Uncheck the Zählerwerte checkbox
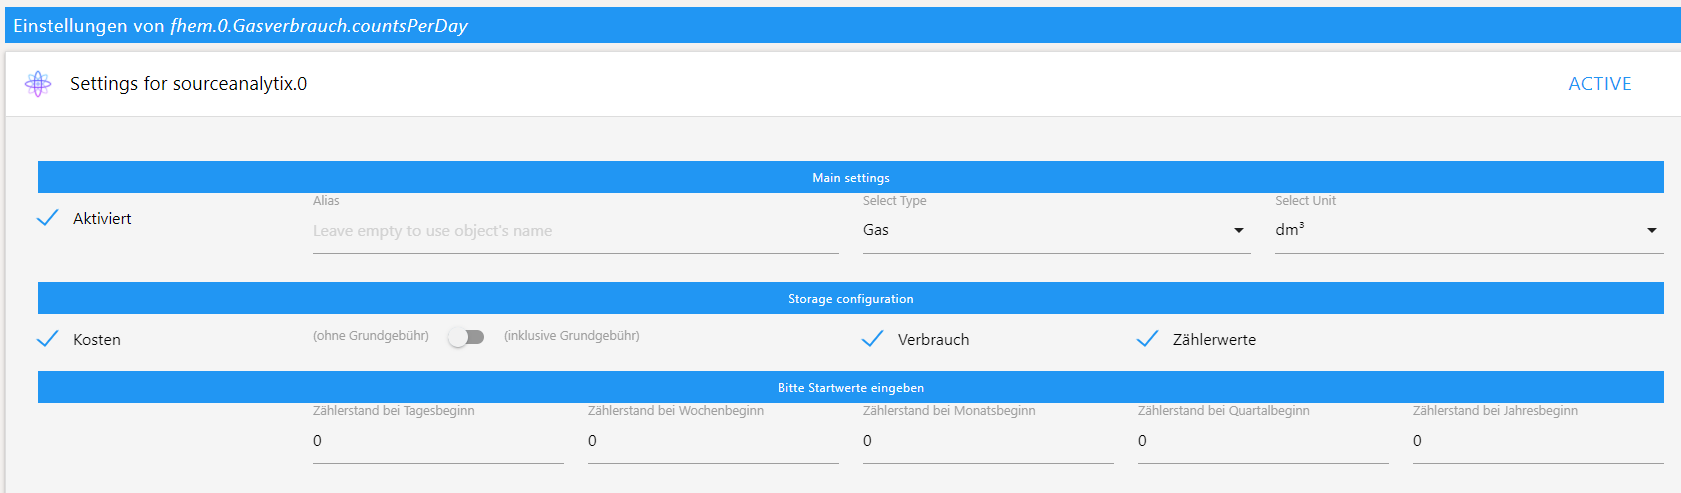 coord(1148,339)
